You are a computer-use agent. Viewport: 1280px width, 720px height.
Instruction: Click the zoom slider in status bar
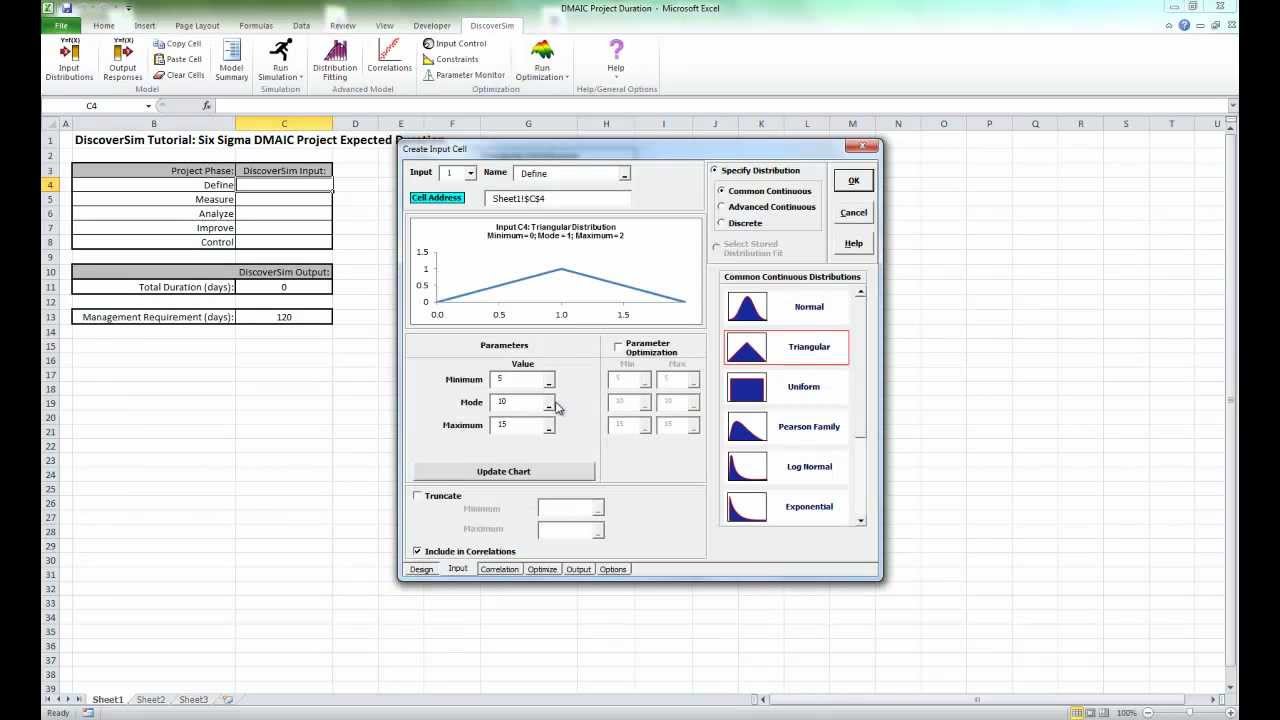1190,713
